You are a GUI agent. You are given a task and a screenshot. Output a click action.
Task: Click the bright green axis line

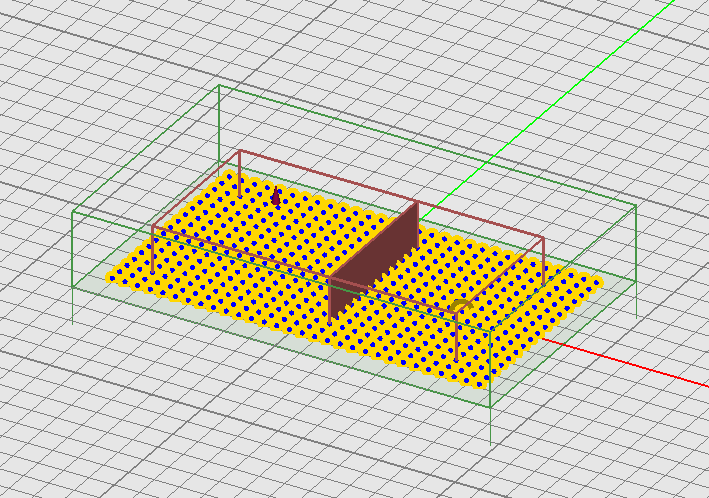pyautogui.click(x=547, y=110)
